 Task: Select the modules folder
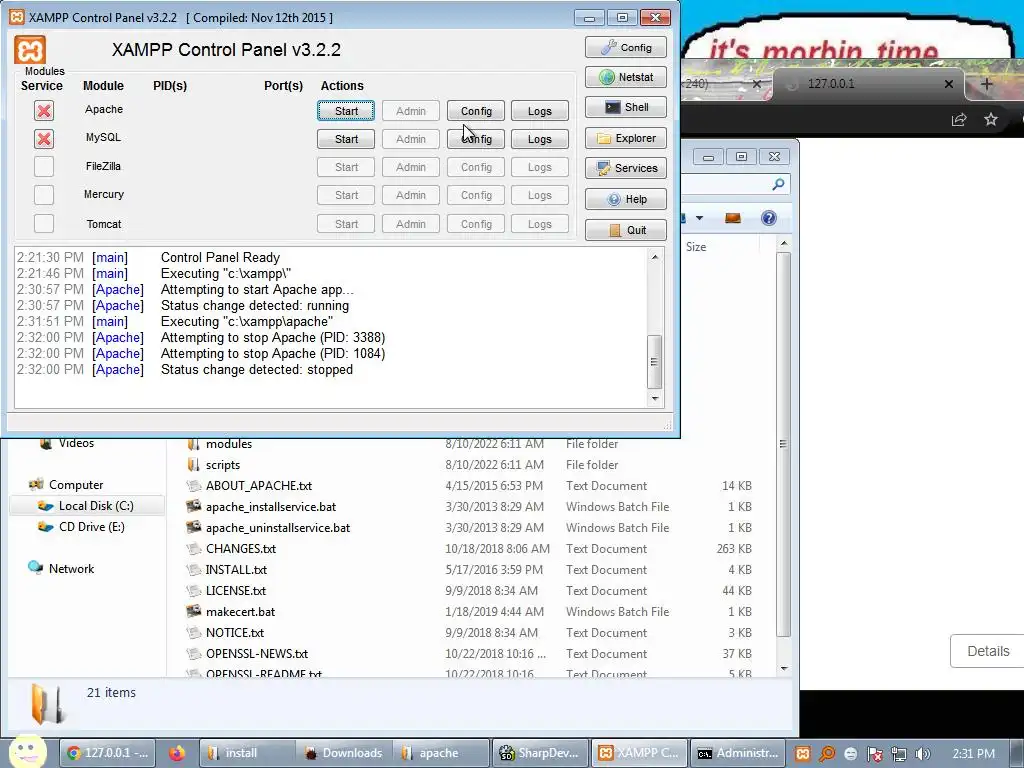pos(229,444)
